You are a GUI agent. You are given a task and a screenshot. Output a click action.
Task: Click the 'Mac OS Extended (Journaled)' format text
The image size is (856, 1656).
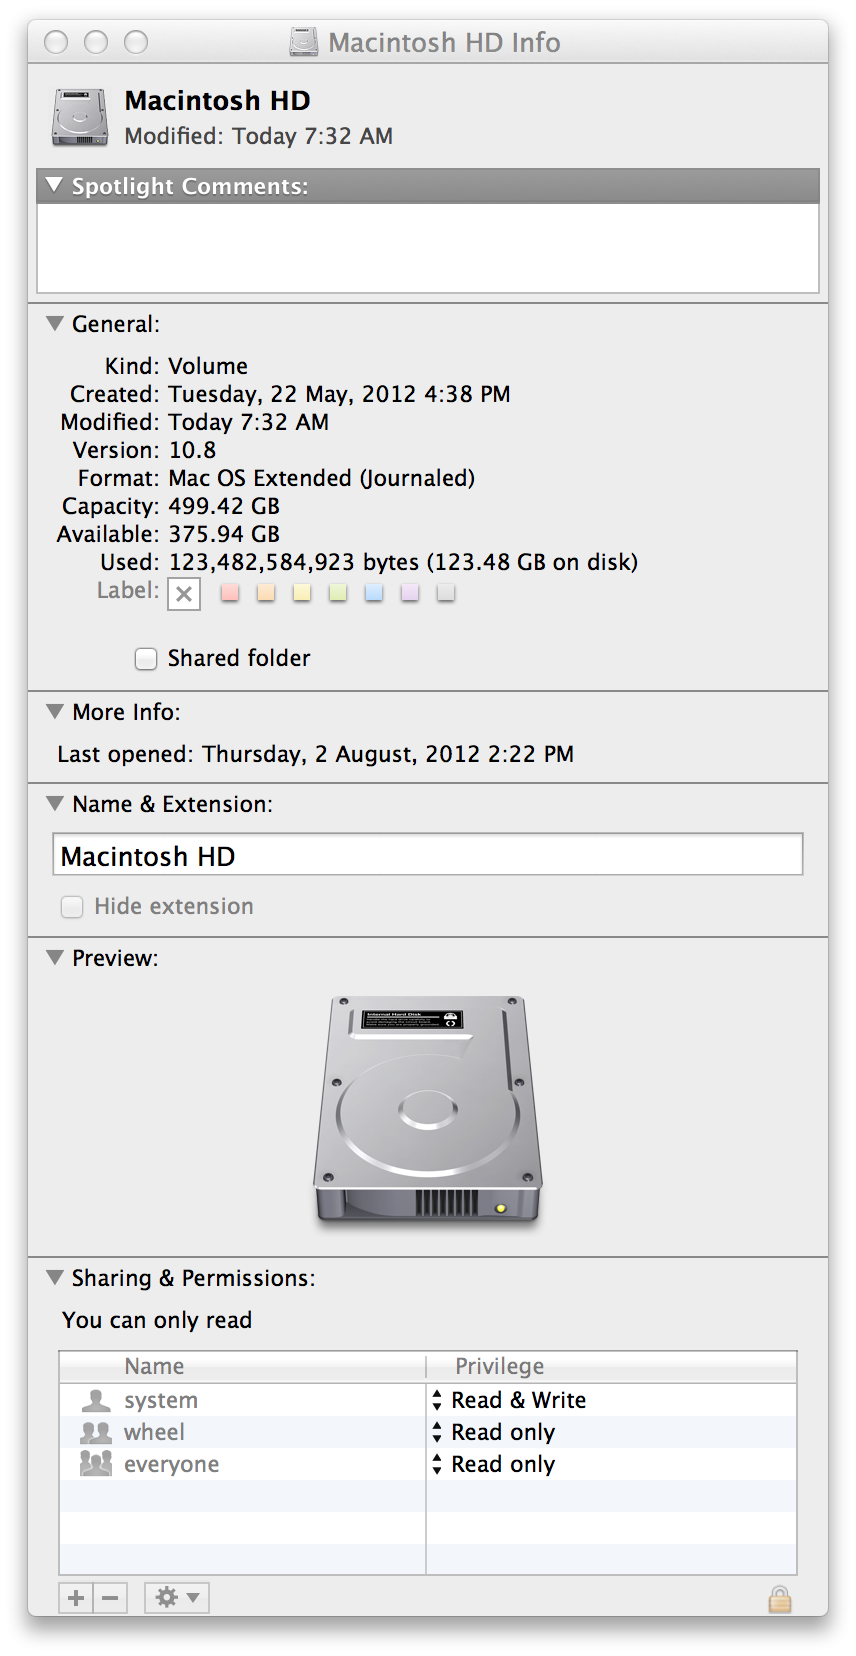[322, 478]
